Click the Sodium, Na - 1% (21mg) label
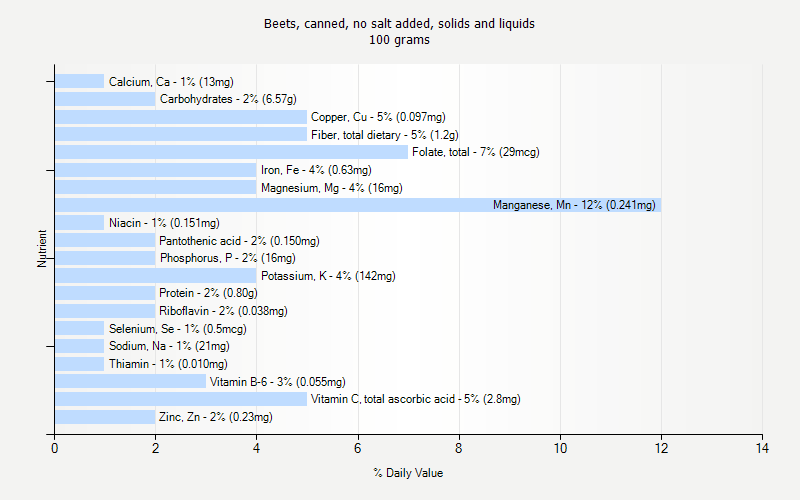The width and height of the screenshot is (800, 500). pyautogui.click(x=169, y=346)
